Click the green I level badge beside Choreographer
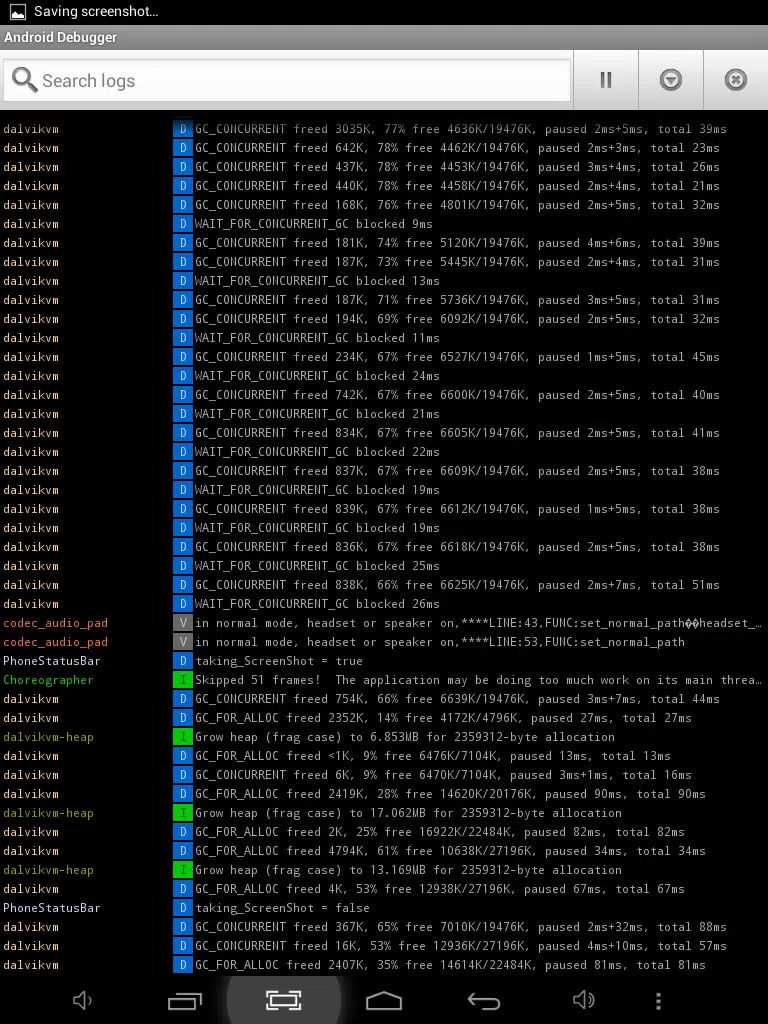Image resolution: width=768 pixels, height=1024 pixels. click(x=183, y=680)
